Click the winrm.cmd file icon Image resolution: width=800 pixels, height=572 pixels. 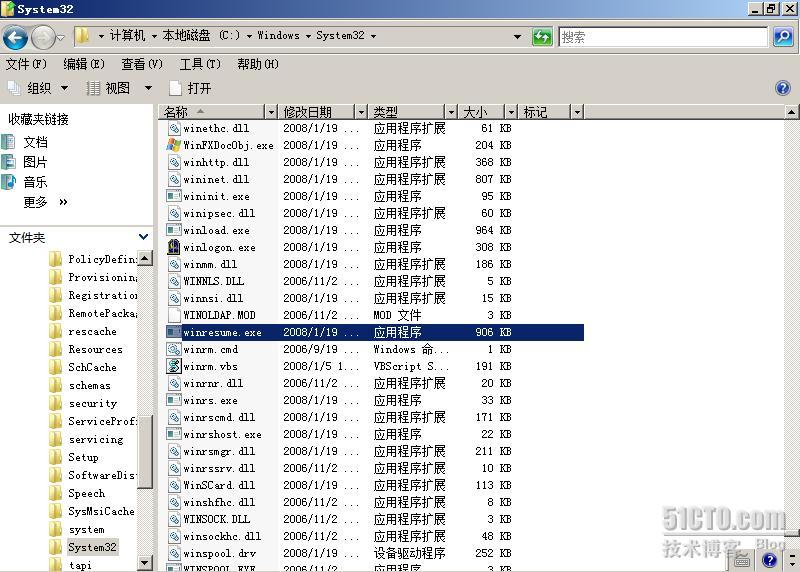point(173,349)
